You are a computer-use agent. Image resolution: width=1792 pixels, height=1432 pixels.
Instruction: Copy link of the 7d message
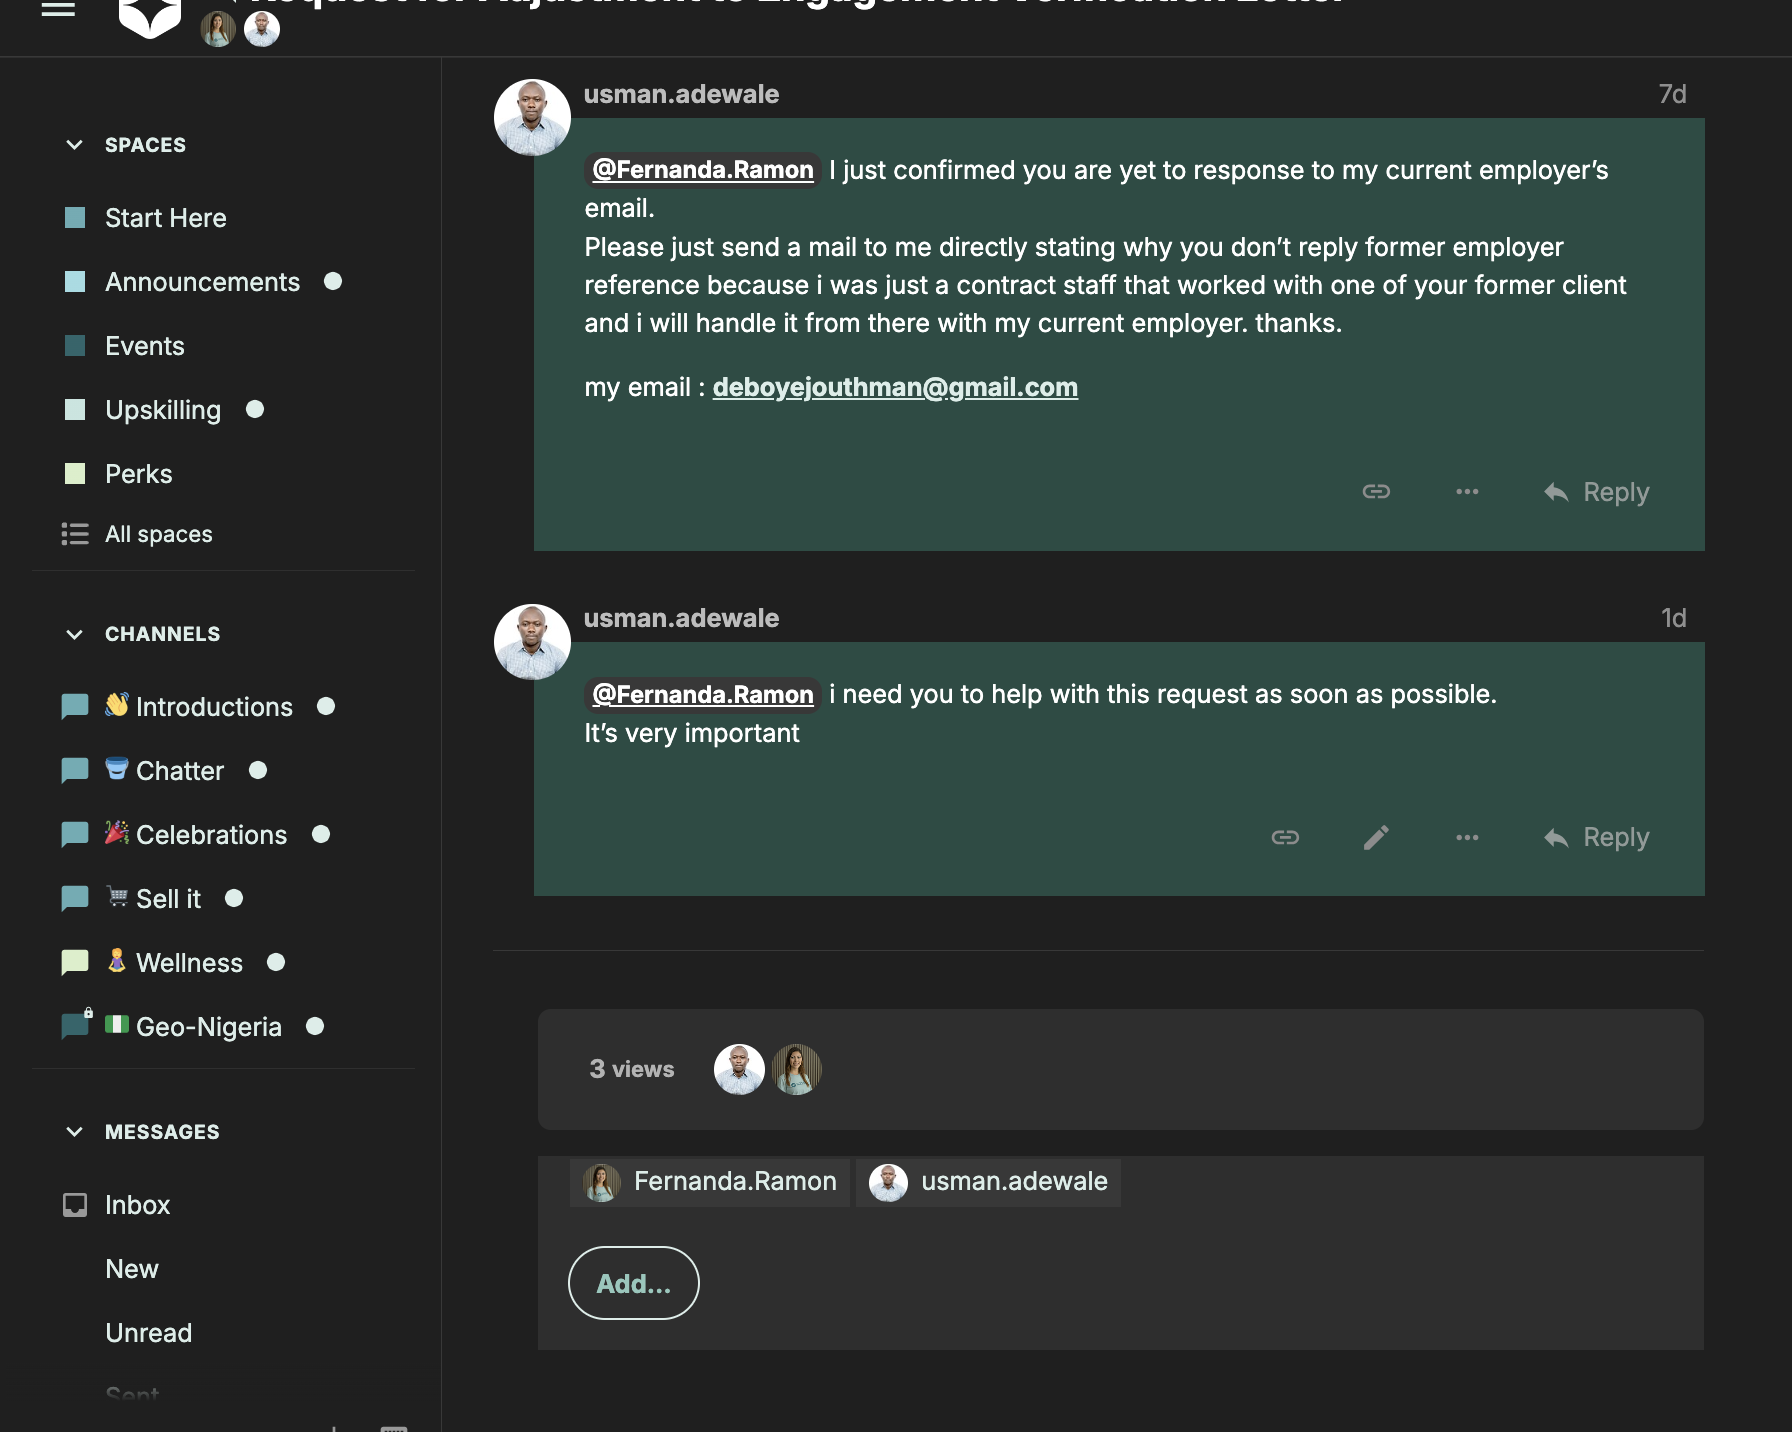[1376, 491]
